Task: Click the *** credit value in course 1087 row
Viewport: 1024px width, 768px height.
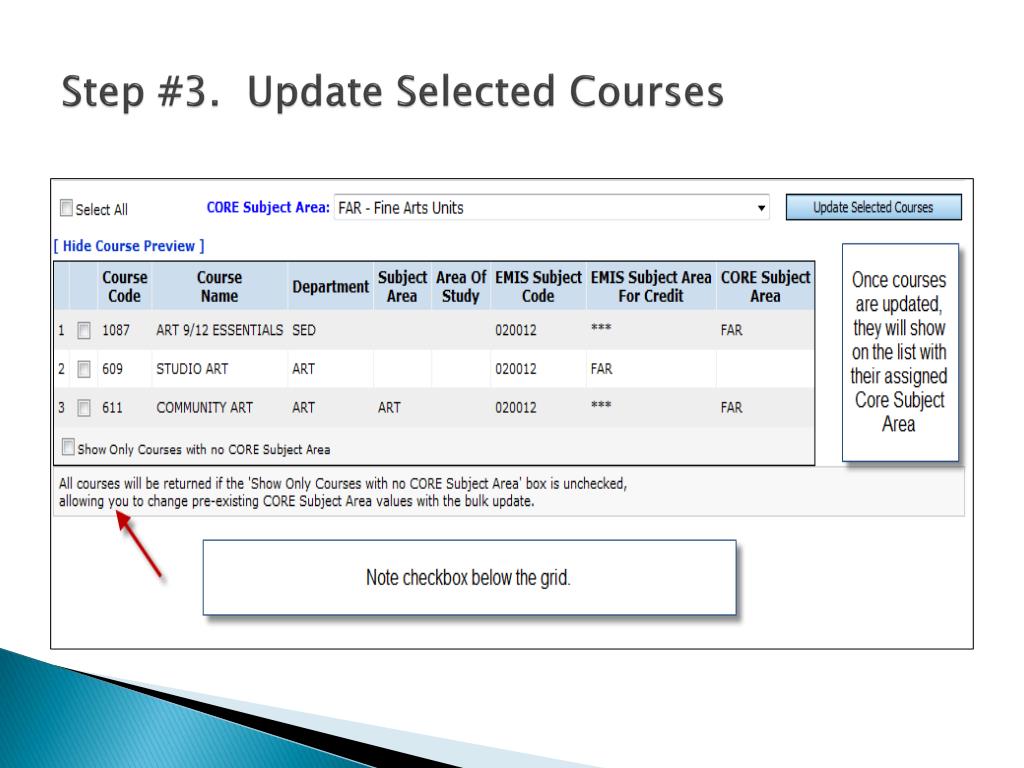Action: [x=601, y=328]
